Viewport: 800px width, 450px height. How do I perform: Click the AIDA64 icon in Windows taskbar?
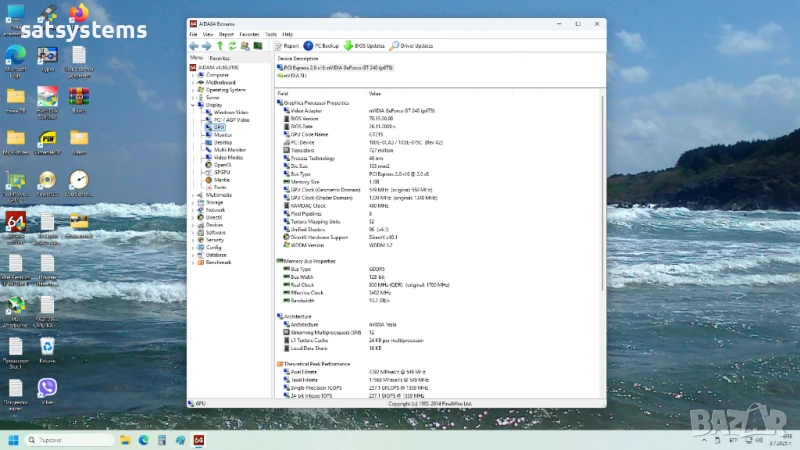(199, 440)
